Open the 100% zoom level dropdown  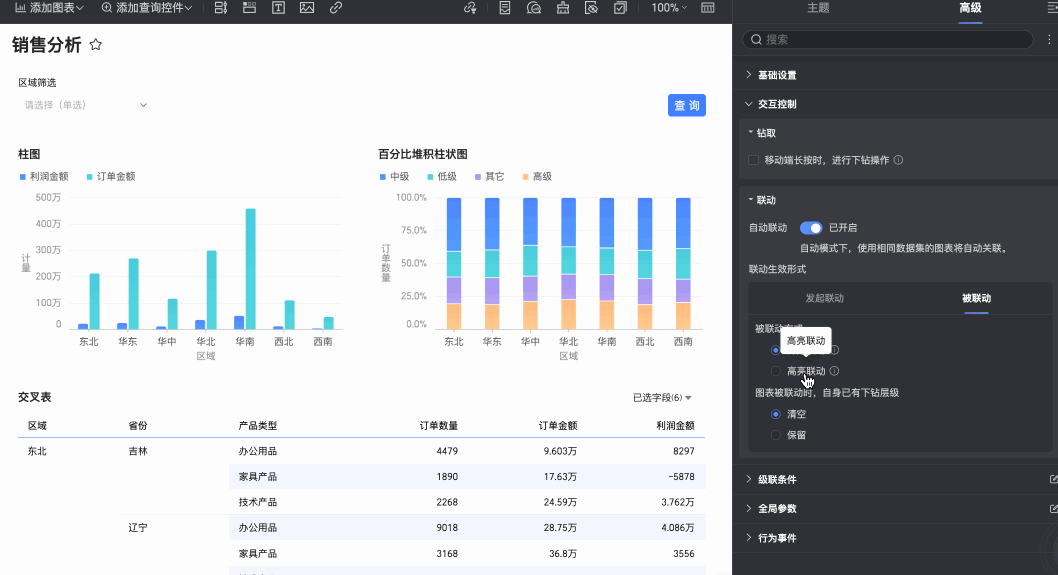click(x=669, y=8)
